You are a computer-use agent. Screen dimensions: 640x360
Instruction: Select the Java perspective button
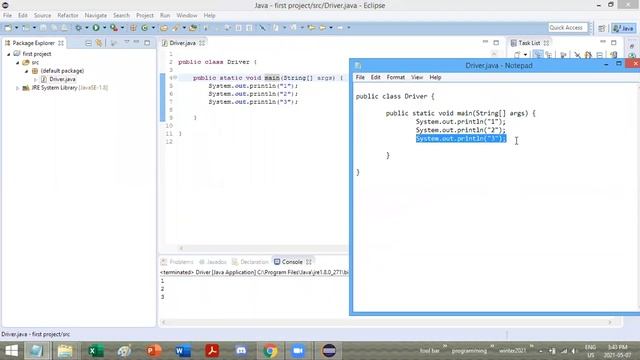(x=624, y=28)
